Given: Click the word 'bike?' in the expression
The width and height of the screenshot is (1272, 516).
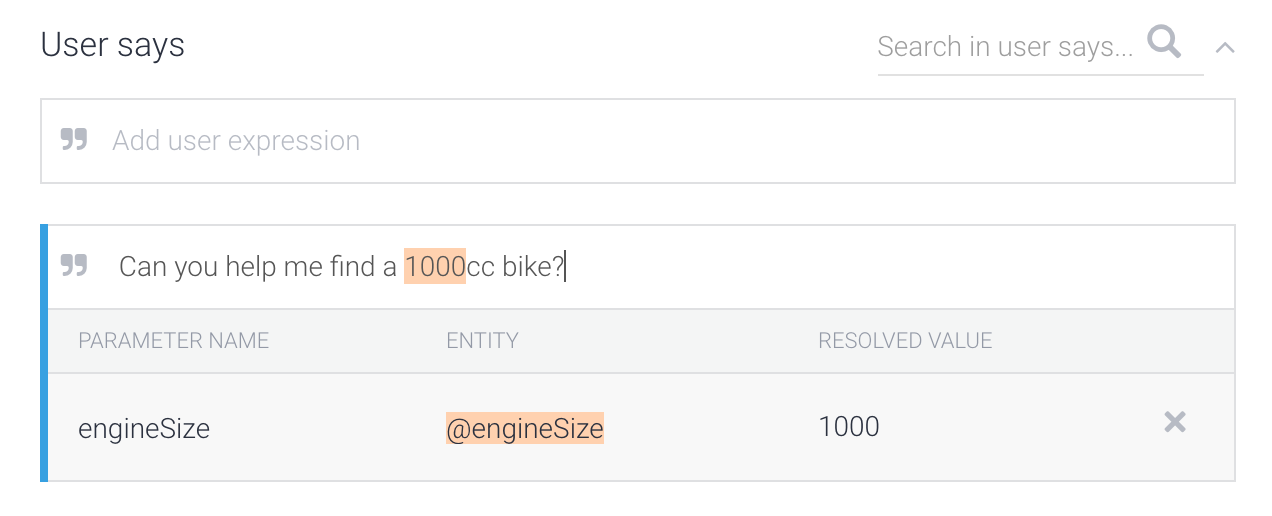Looking at the screenshot, I should pos(533,267).
